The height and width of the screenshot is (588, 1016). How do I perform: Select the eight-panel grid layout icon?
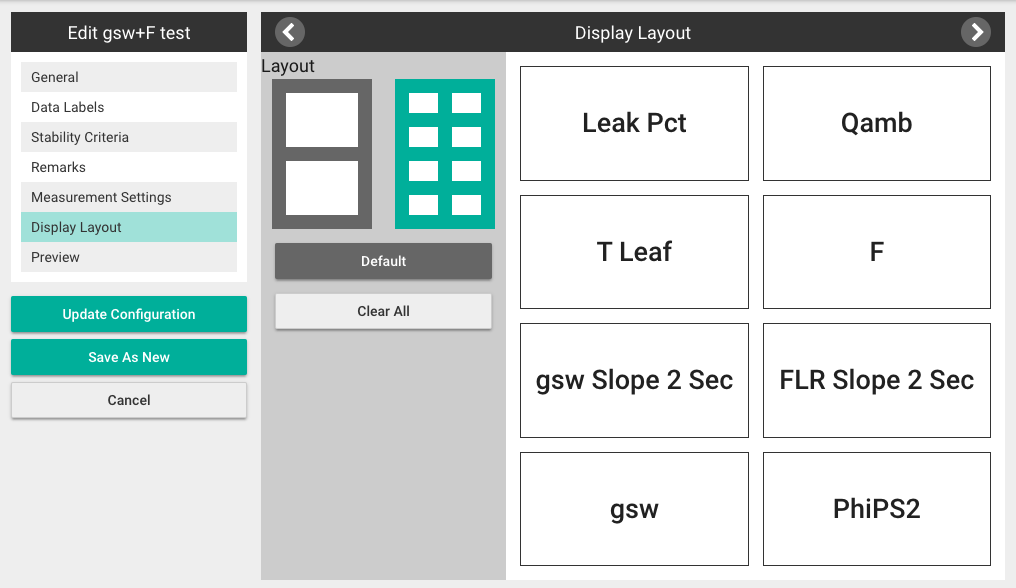tap(445, 154)
